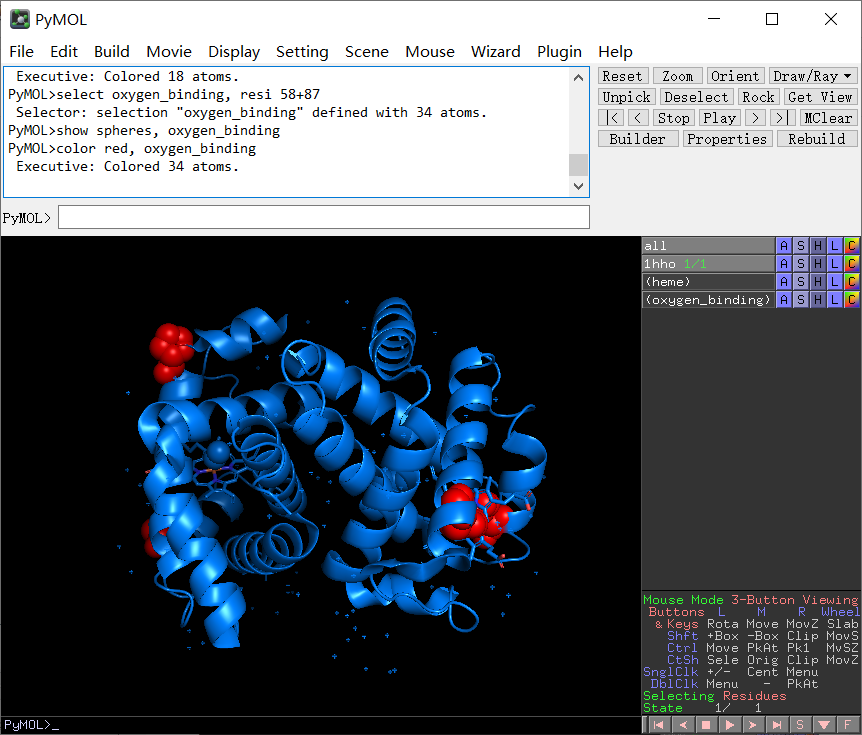This screenshot has width=862, height=735.
Task: Click the log scrollbar up arrow
Action: pyautogui.click(x=578, y=78)
